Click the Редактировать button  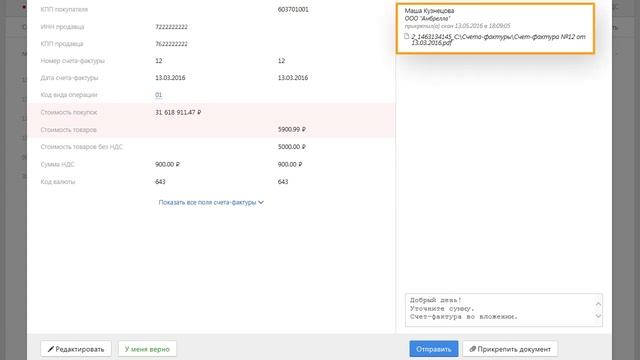pyautogui.click(x=76, y=349)
